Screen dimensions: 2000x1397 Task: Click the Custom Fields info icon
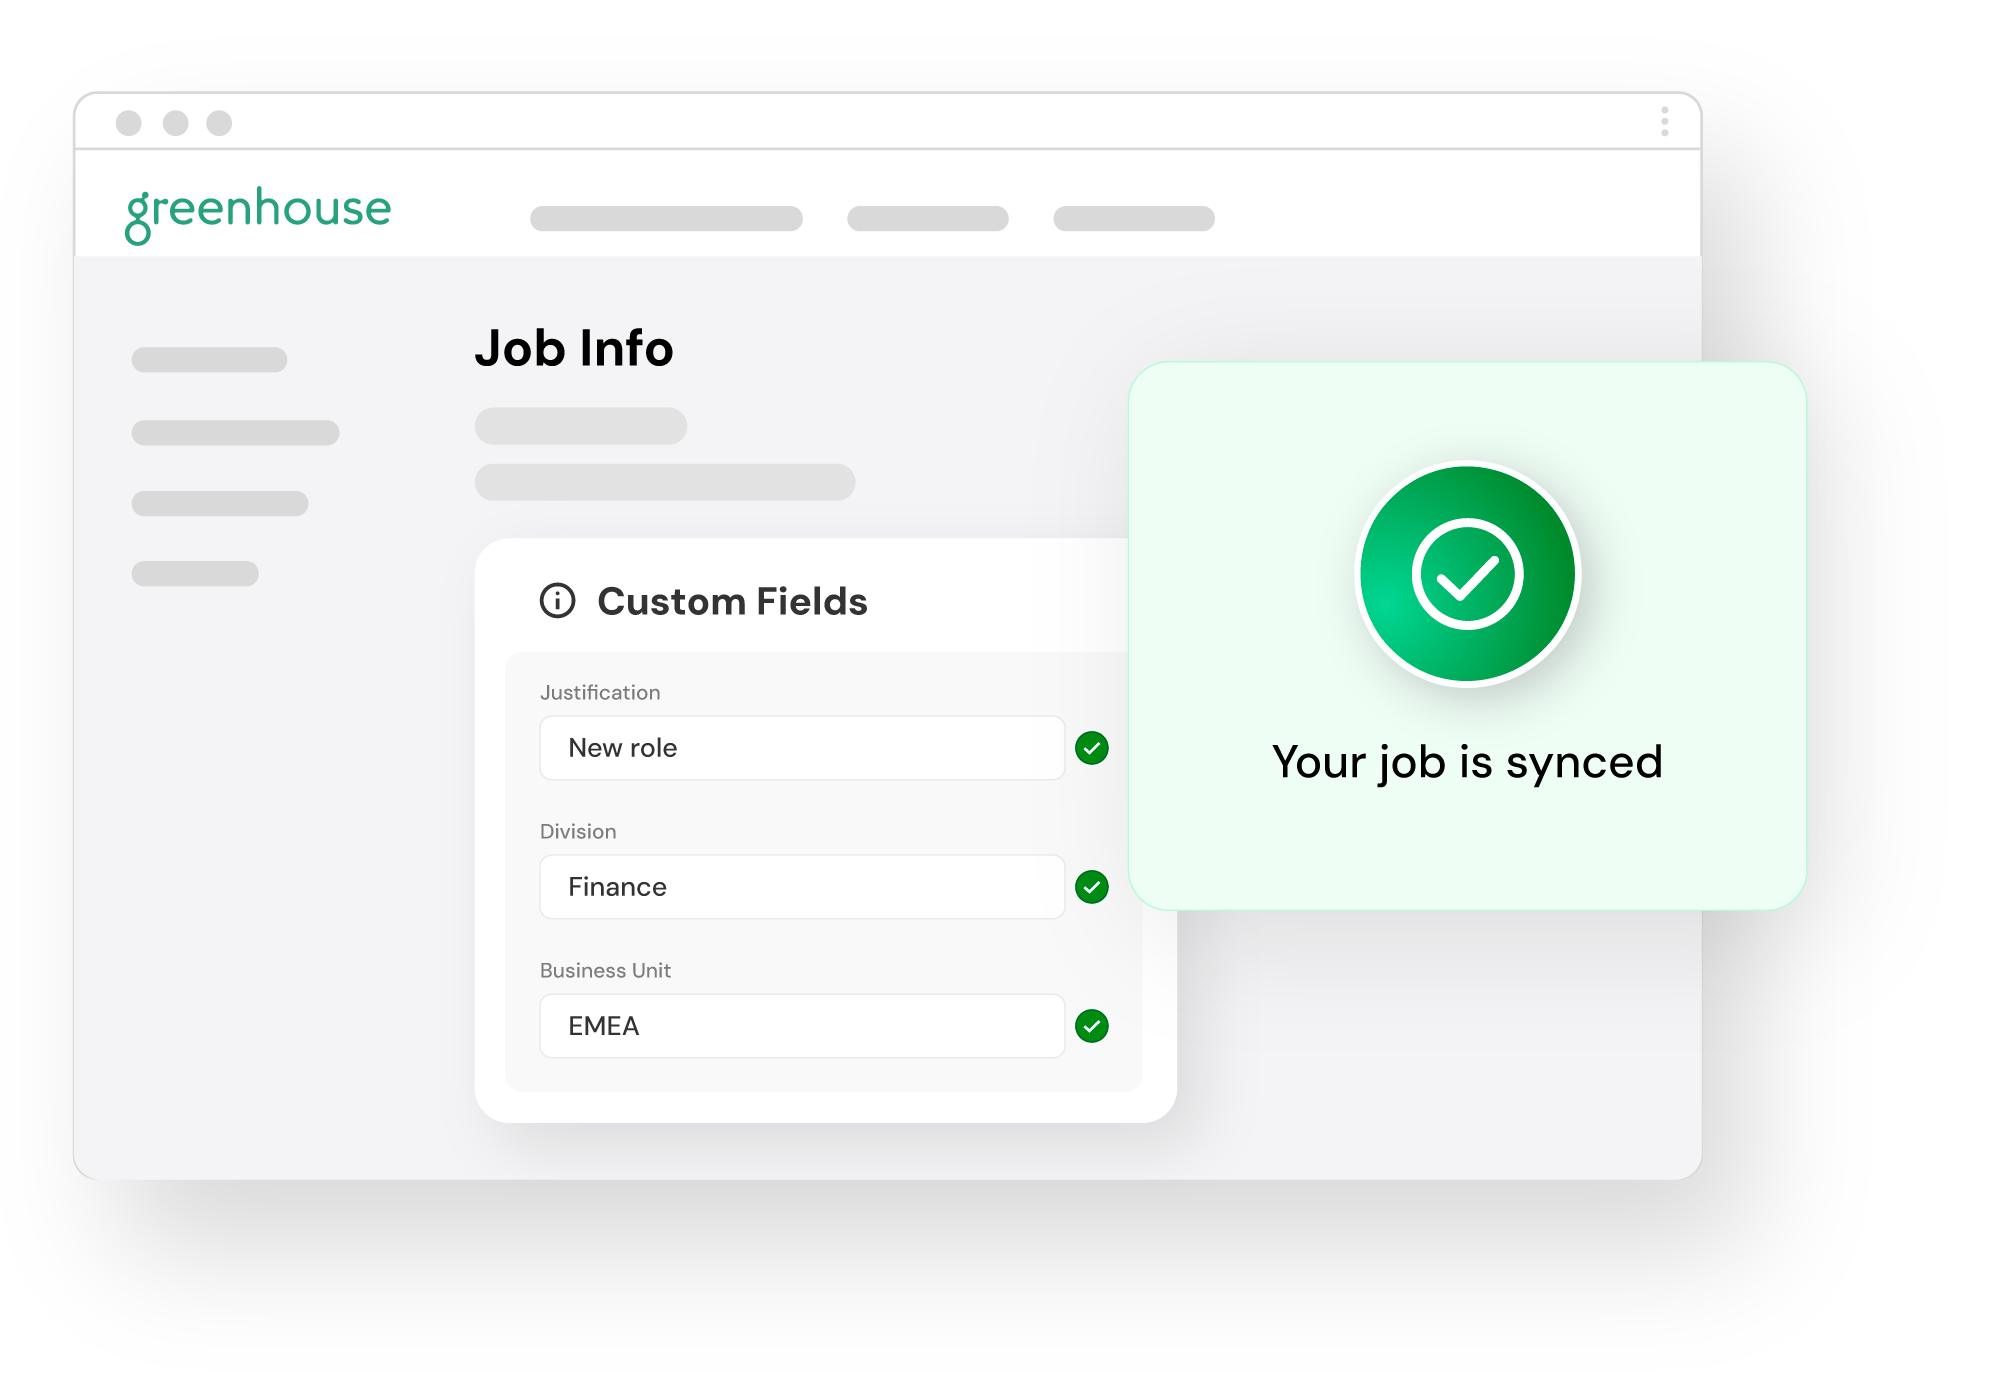pyautogui.click(x=558, y=601)
